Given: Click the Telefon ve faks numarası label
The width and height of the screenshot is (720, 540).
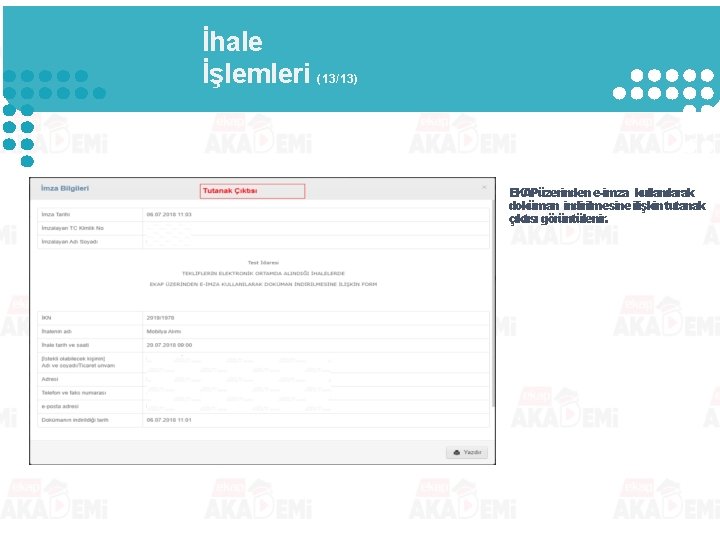Looking at the screenshot, I should click(x=73, y=393).
